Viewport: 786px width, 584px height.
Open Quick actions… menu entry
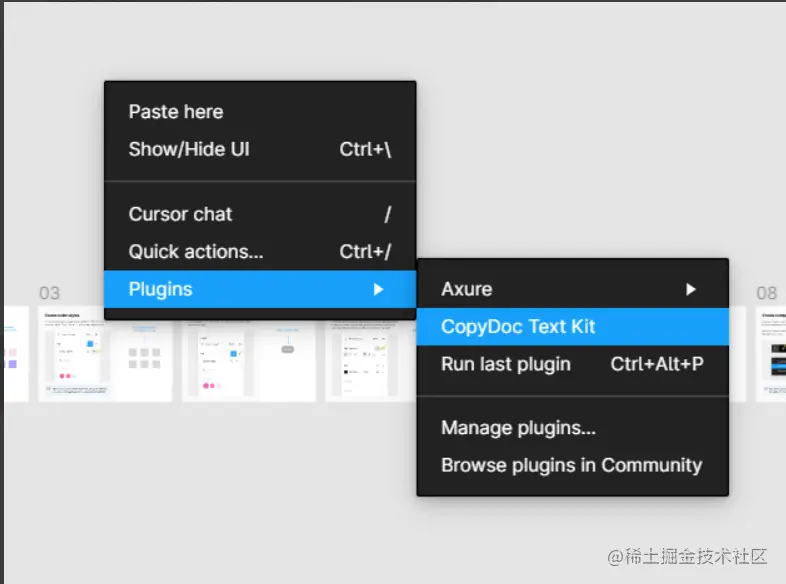pos(260,252)
